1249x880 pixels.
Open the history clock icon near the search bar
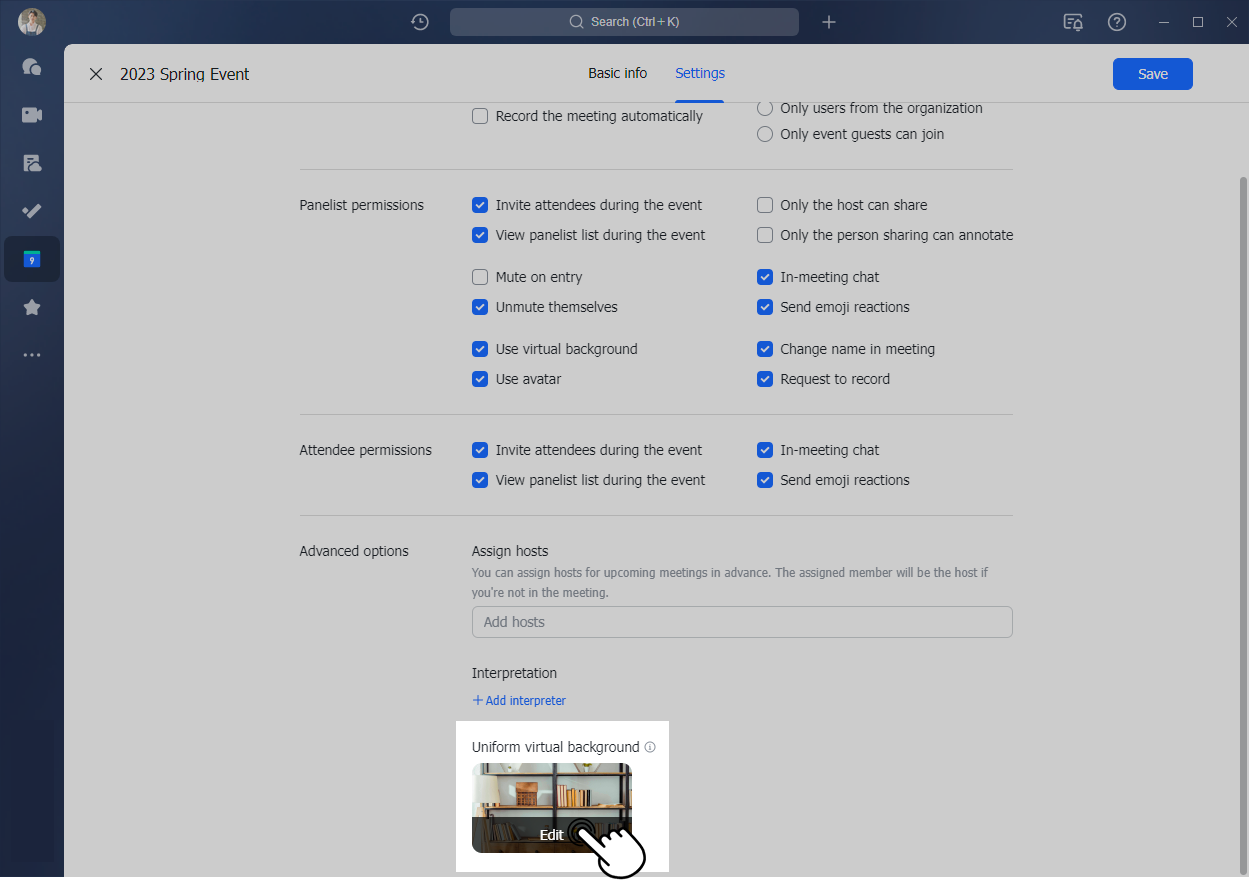(419, 21)
